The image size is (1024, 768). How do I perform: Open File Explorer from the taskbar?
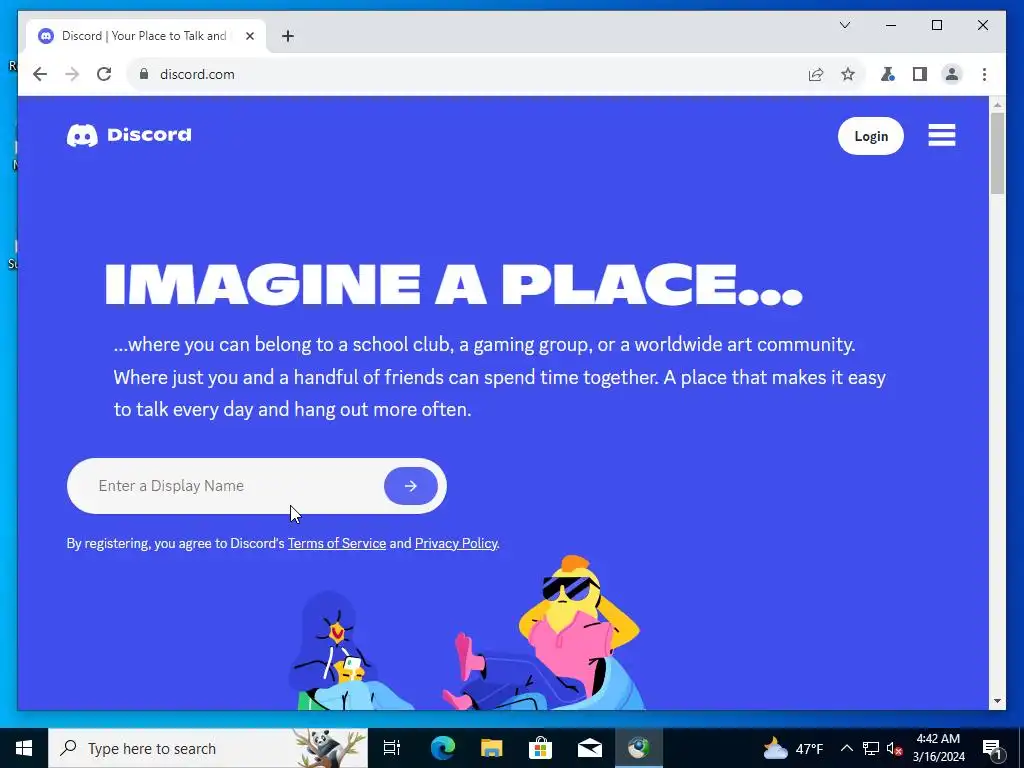tap(491, 748)
